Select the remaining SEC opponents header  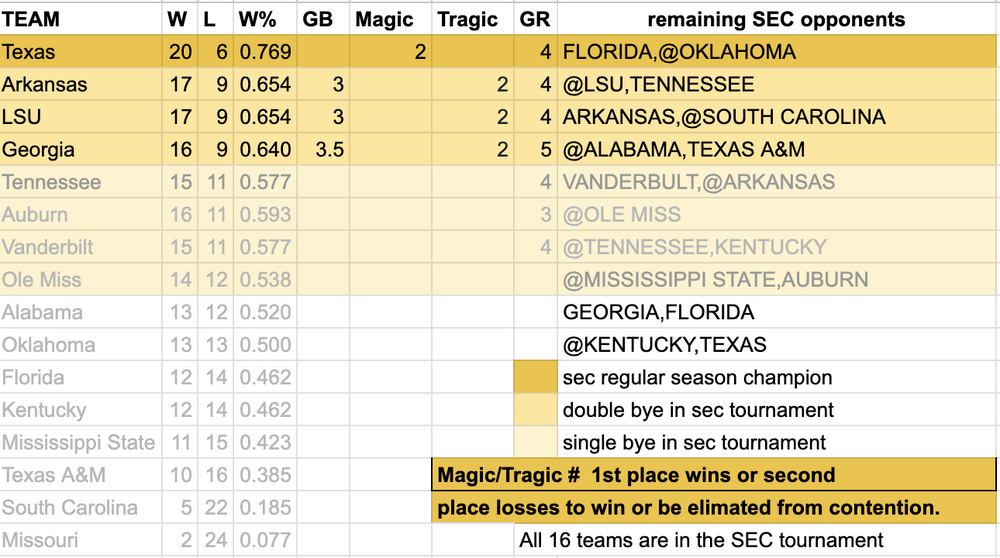pos(777,19)
